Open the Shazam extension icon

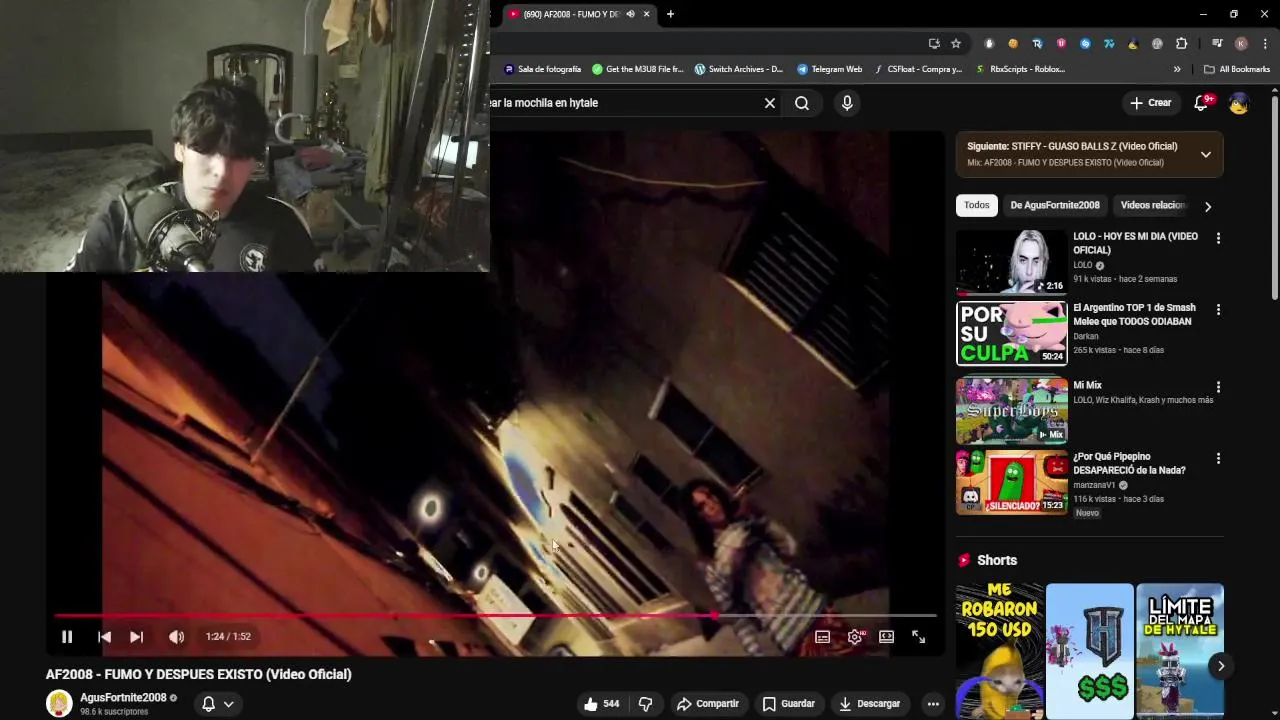tap(1085, 43)
